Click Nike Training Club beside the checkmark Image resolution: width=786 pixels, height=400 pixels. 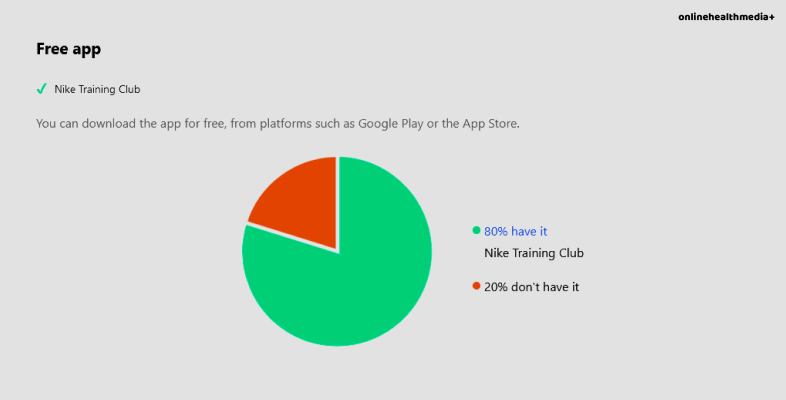tap(97, 89)
